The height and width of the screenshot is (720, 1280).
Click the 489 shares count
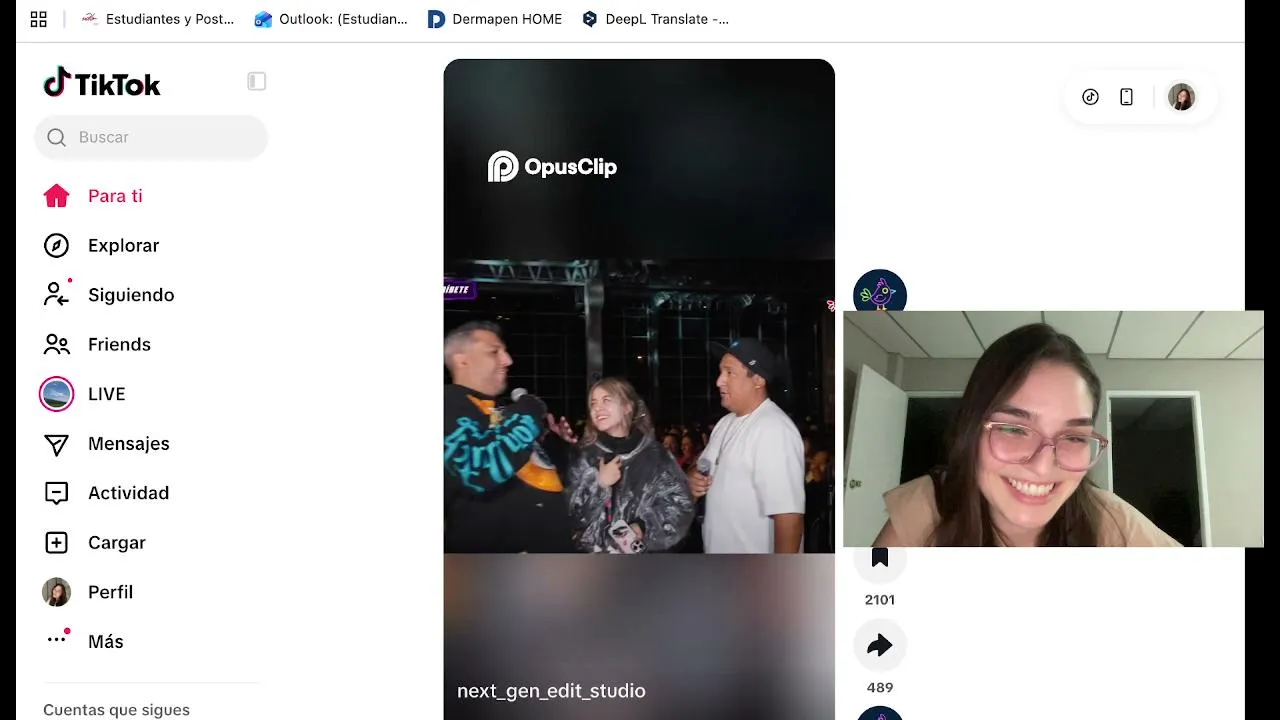click(x=880, y=688)
